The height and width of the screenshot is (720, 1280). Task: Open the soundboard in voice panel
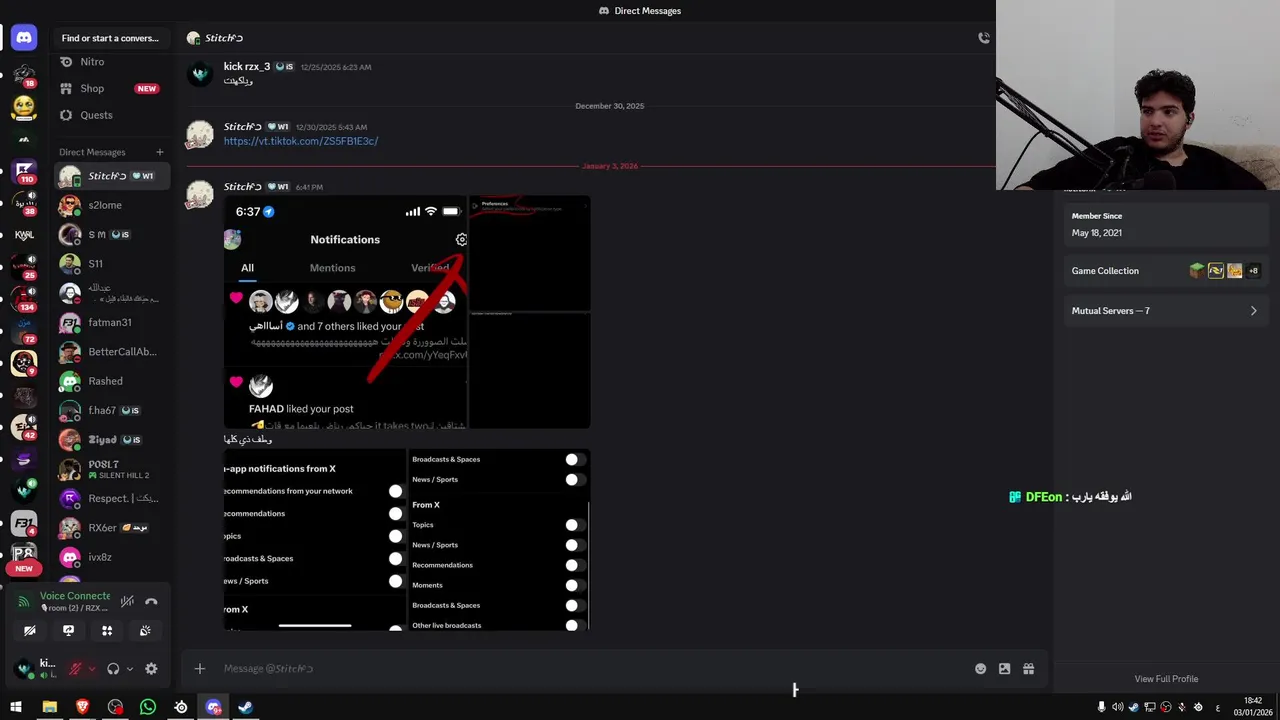[145, 631]
